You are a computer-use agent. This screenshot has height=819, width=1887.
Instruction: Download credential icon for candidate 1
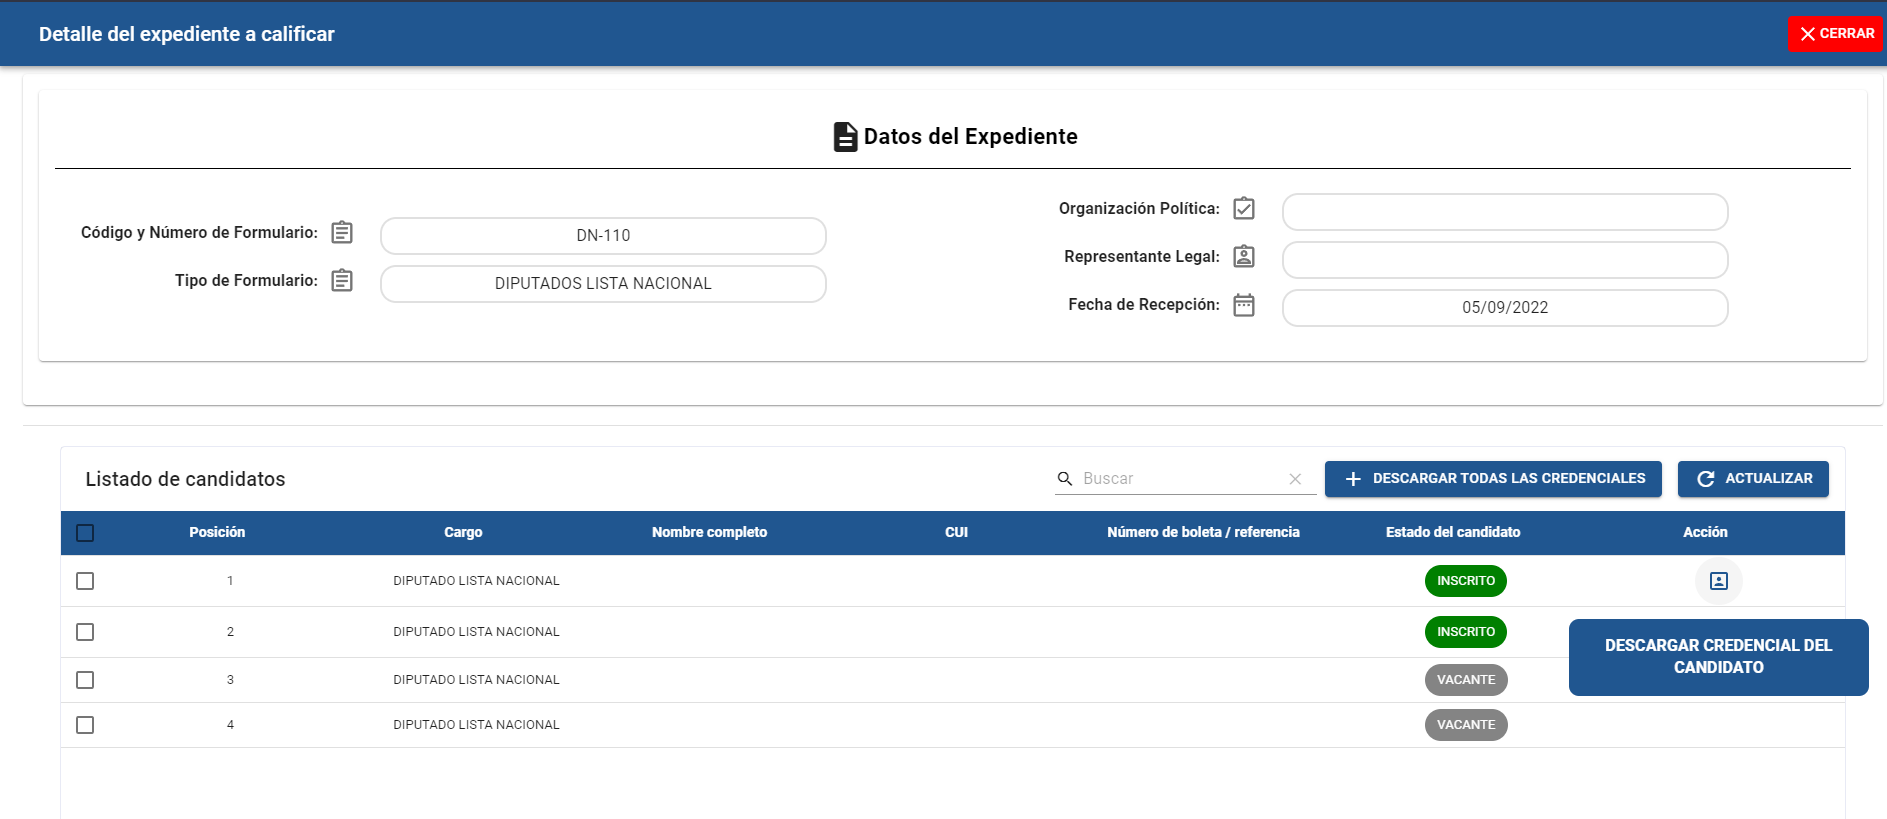1718,581
